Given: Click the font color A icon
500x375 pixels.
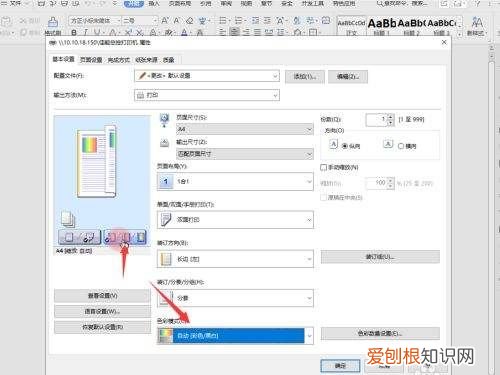Looking at the screenshot, I should pyautogui.click(x=184, y=33).
